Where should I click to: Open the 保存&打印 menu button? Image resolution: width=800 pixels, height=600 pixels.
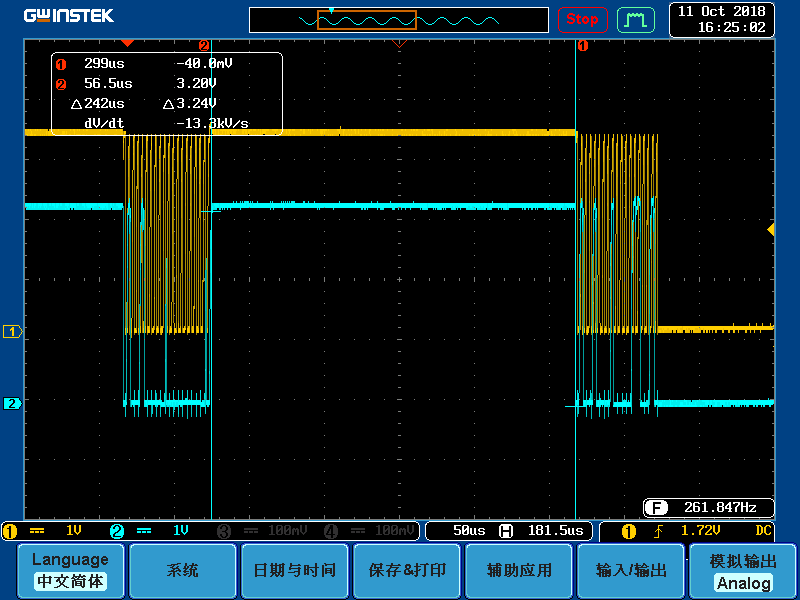[x=407, y=570]
